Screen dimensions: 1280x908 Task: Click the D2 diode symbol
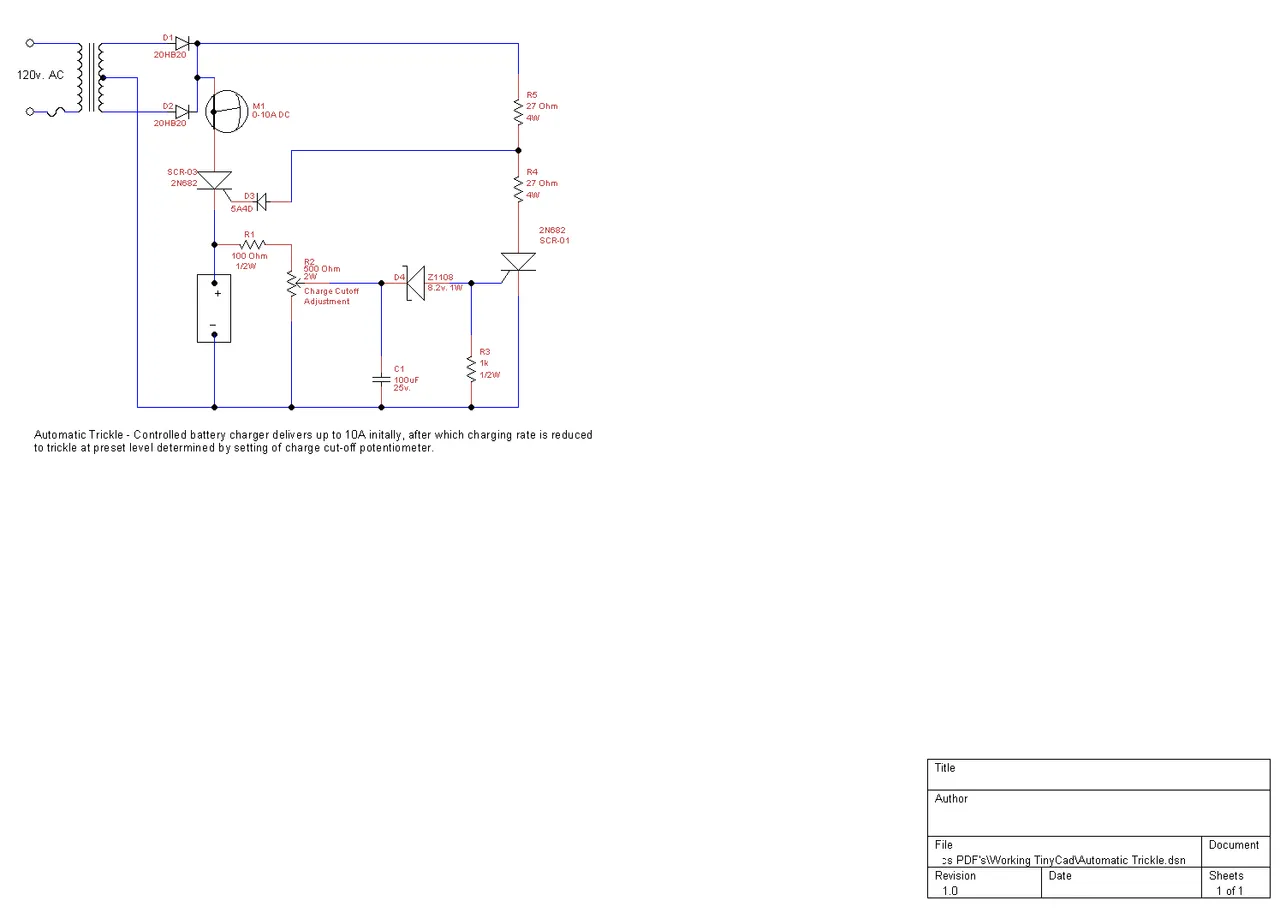(182, 112)
